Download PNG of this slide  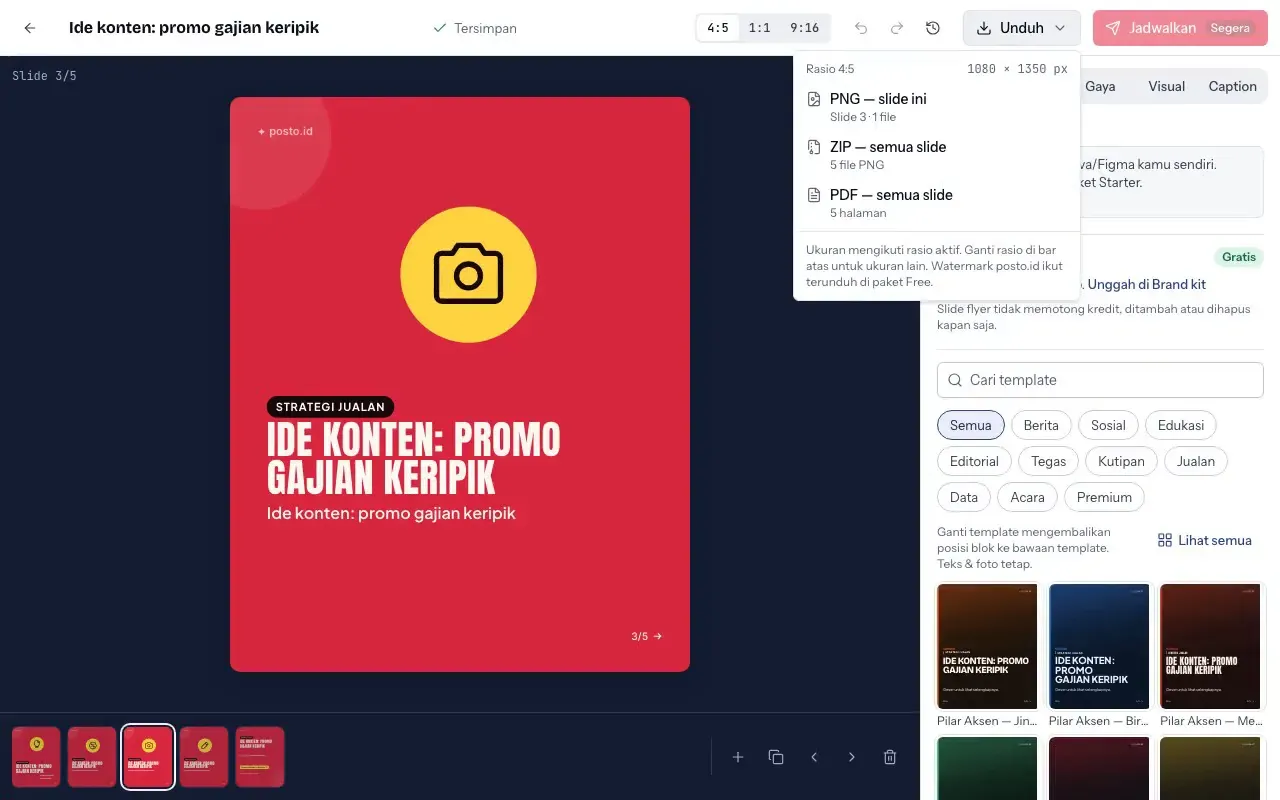(x=936, y=106)
